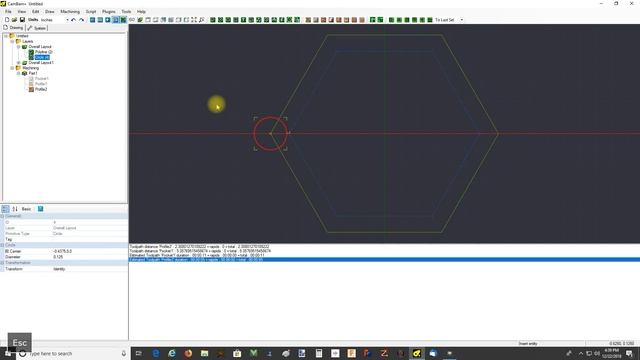Click the Transform Identity value field
This screenshot has height=360, width=640.
tap(90, 269)
